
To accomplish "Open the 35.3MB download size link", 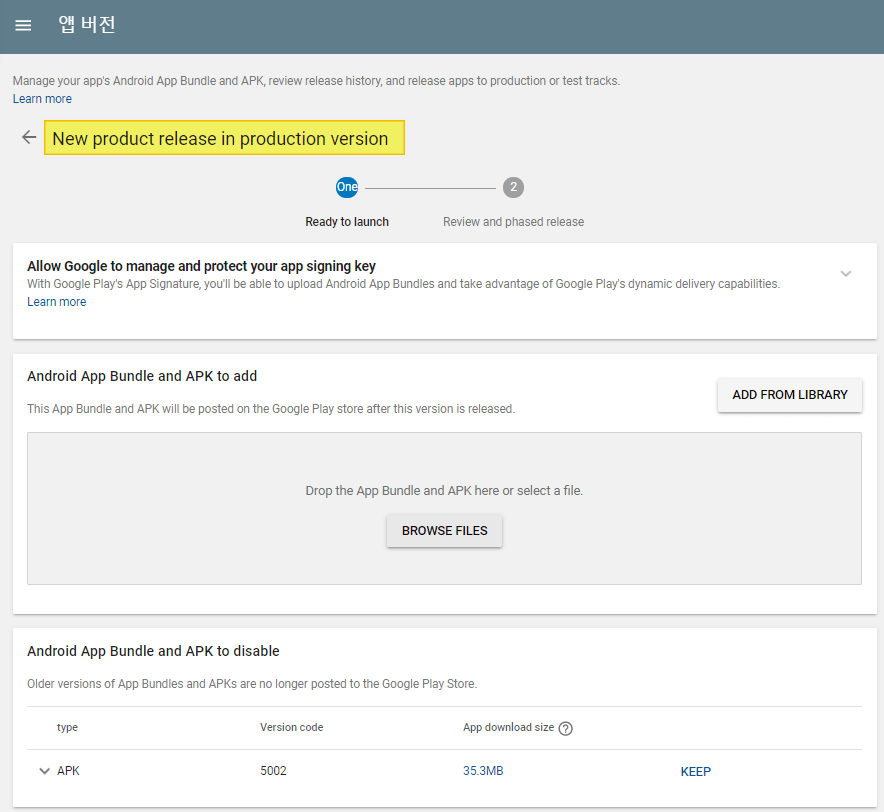I will tap(483, 771).
